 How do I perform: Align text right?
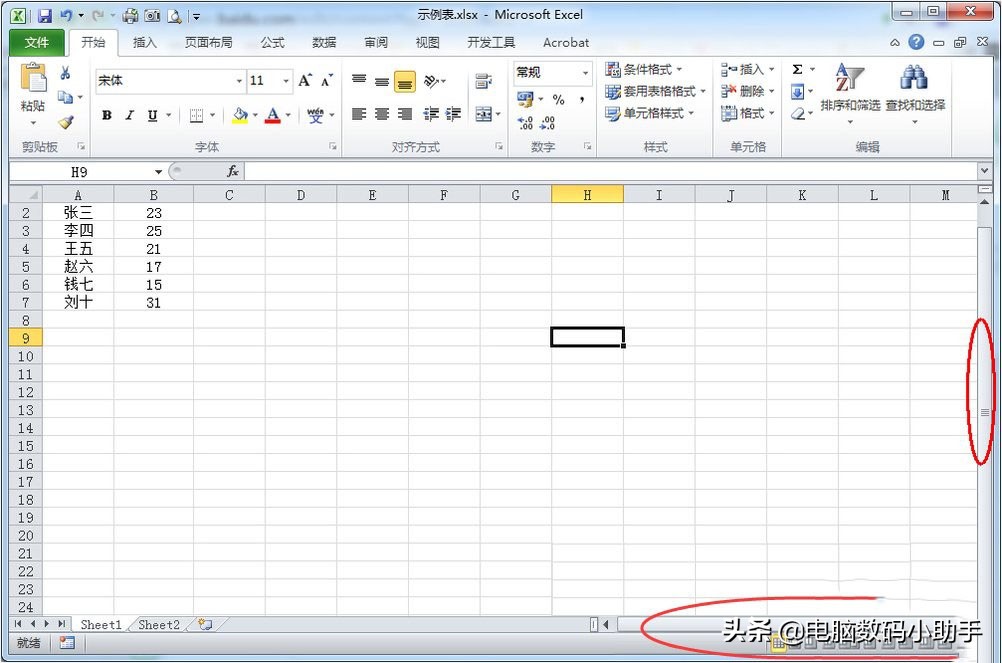pyautogui.click(x=405, y=114)
